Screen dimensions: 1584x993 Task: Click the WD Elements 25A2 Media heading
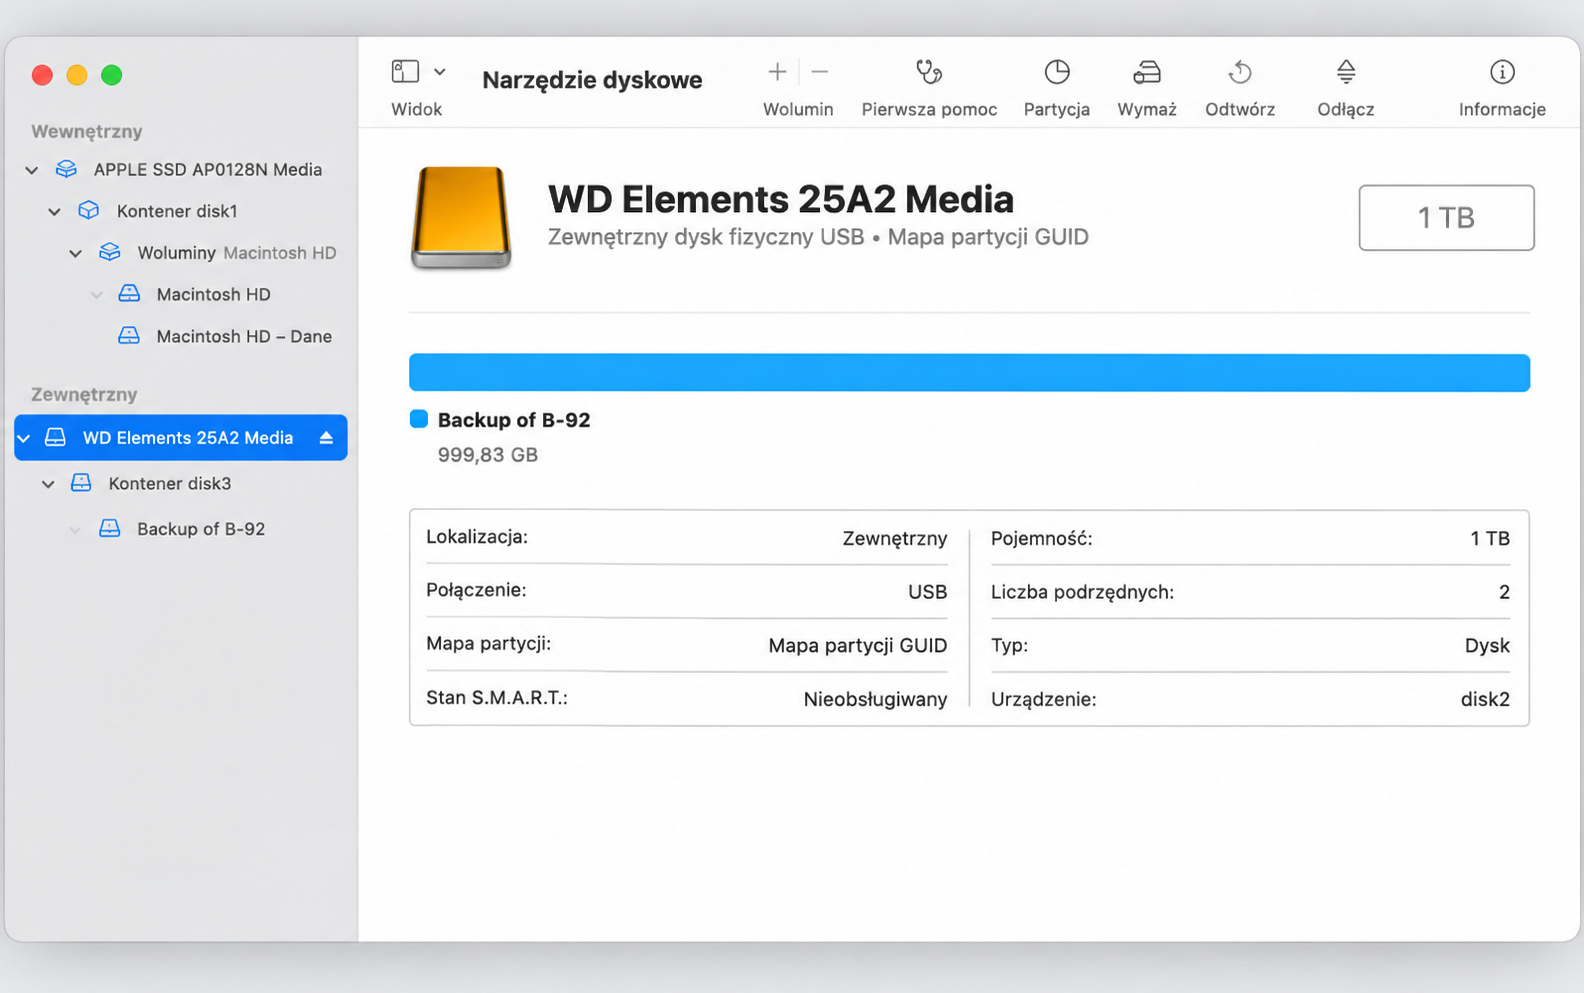click(x=781, y=199)
